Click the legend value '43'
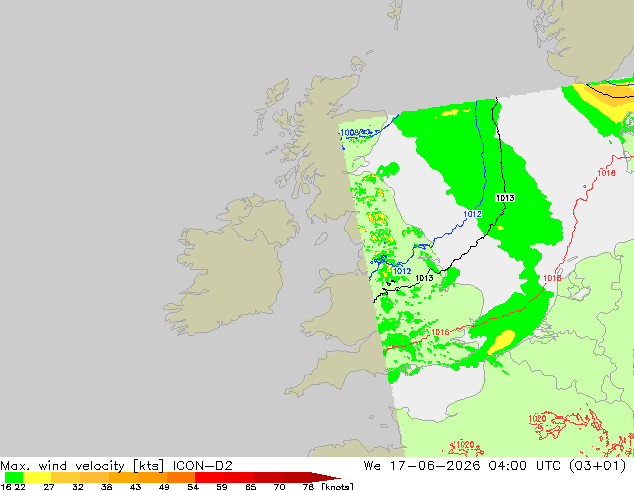This screenshot has width=634, height=490. click(x=135, y=486)
